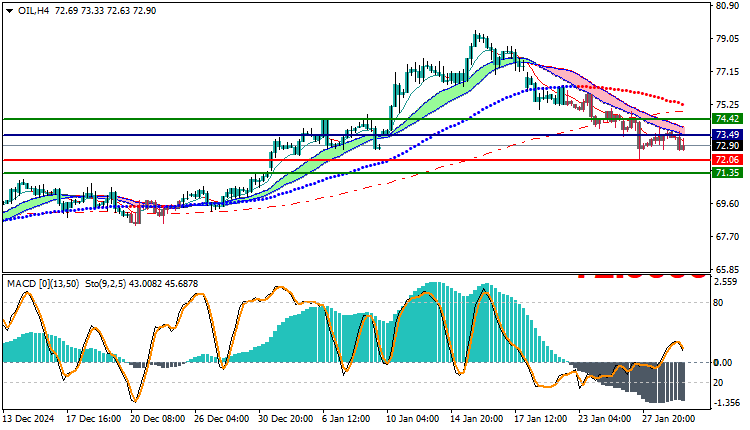Viewport: 750px width, 430px height.
Task: Select the 17 Jan 12:00 time axis label
Action: pos(541,419)
